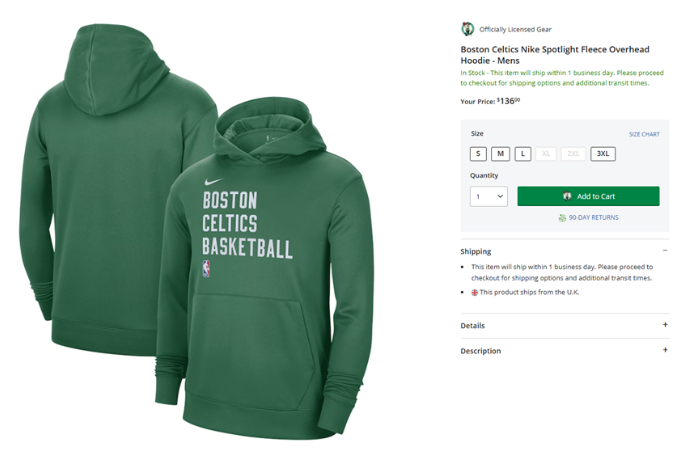Click the UK flag icon in Shipping
Screen dimensions: 682x450
[475, 293]
